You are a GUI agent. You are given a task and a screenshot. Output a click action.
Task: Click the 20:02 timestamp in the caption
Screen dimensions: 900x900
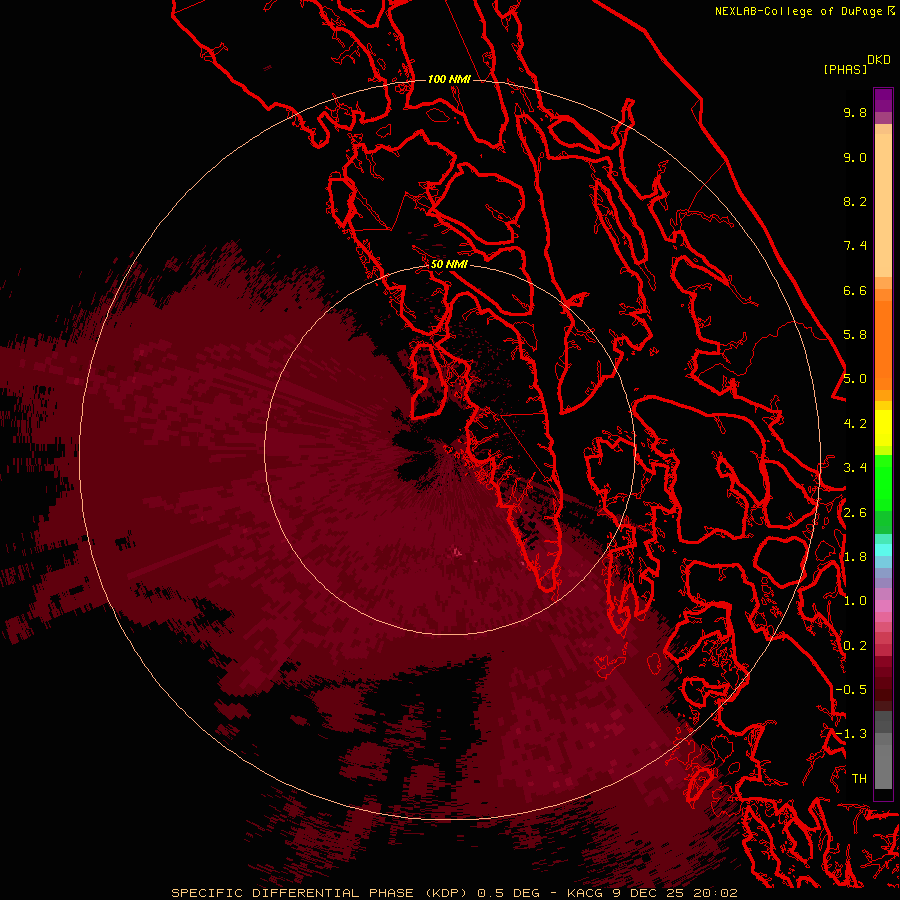coord(715,893)
